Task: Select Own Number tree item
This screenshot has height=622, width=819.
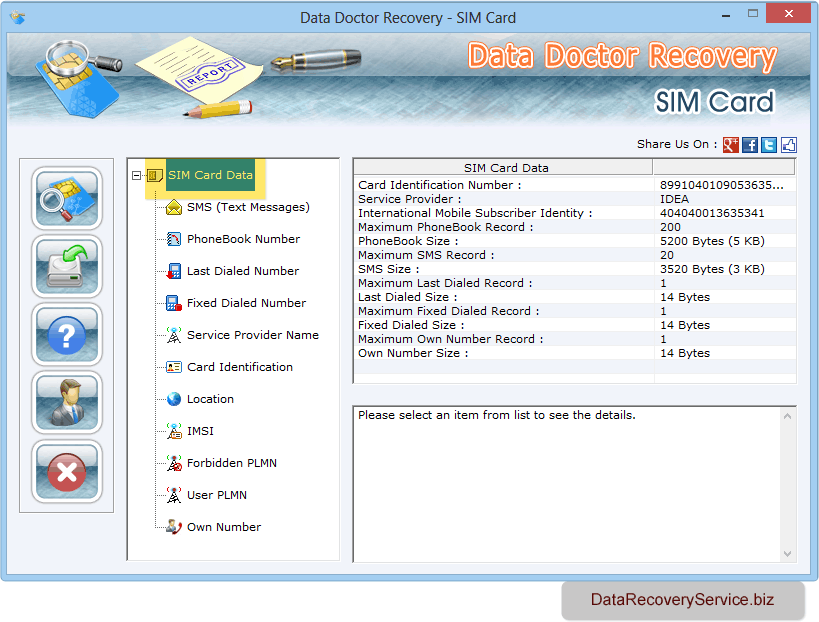Action: (x=224, y=527)
